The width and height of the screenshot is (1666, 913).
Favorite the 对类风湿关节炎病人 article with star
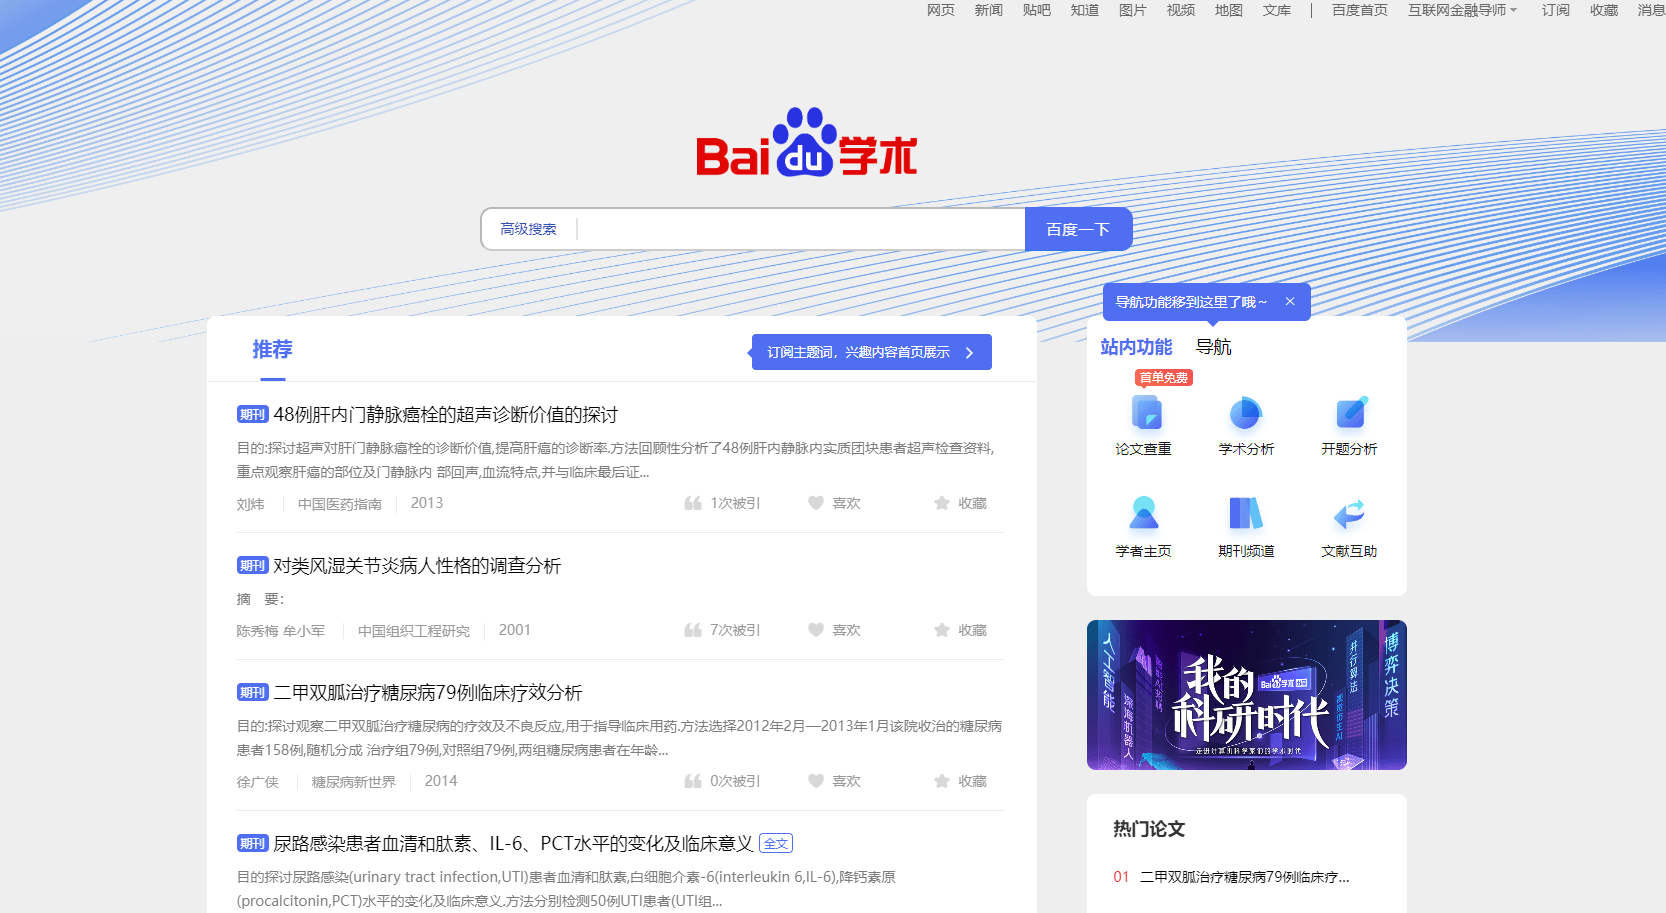coord(941,630)
